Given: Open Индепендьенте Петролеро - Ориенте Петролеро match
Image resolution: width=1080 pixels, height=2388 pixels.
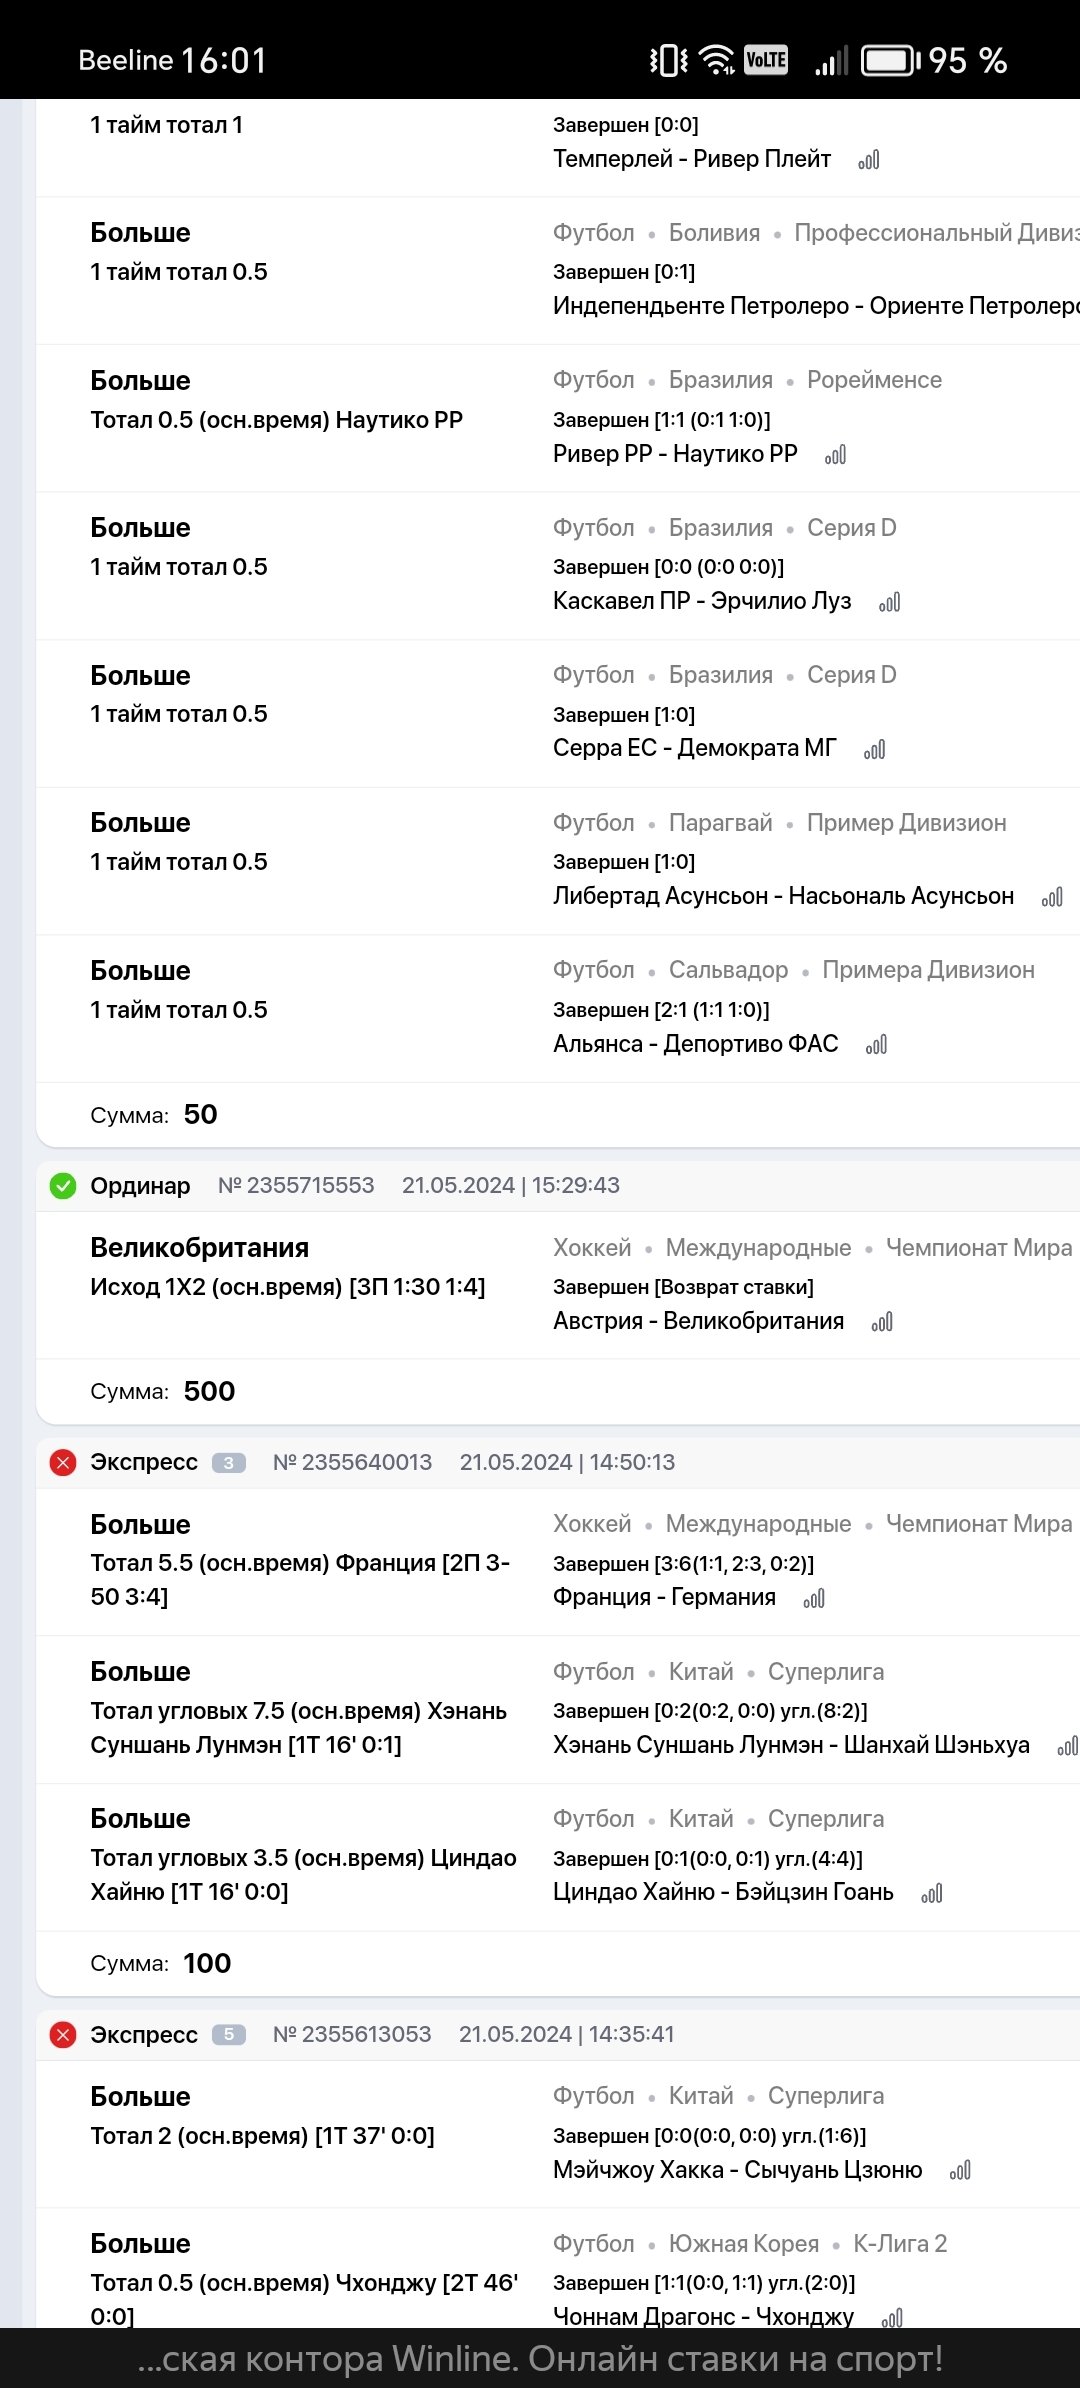Looking at the screenshot, I should (815, 306).
